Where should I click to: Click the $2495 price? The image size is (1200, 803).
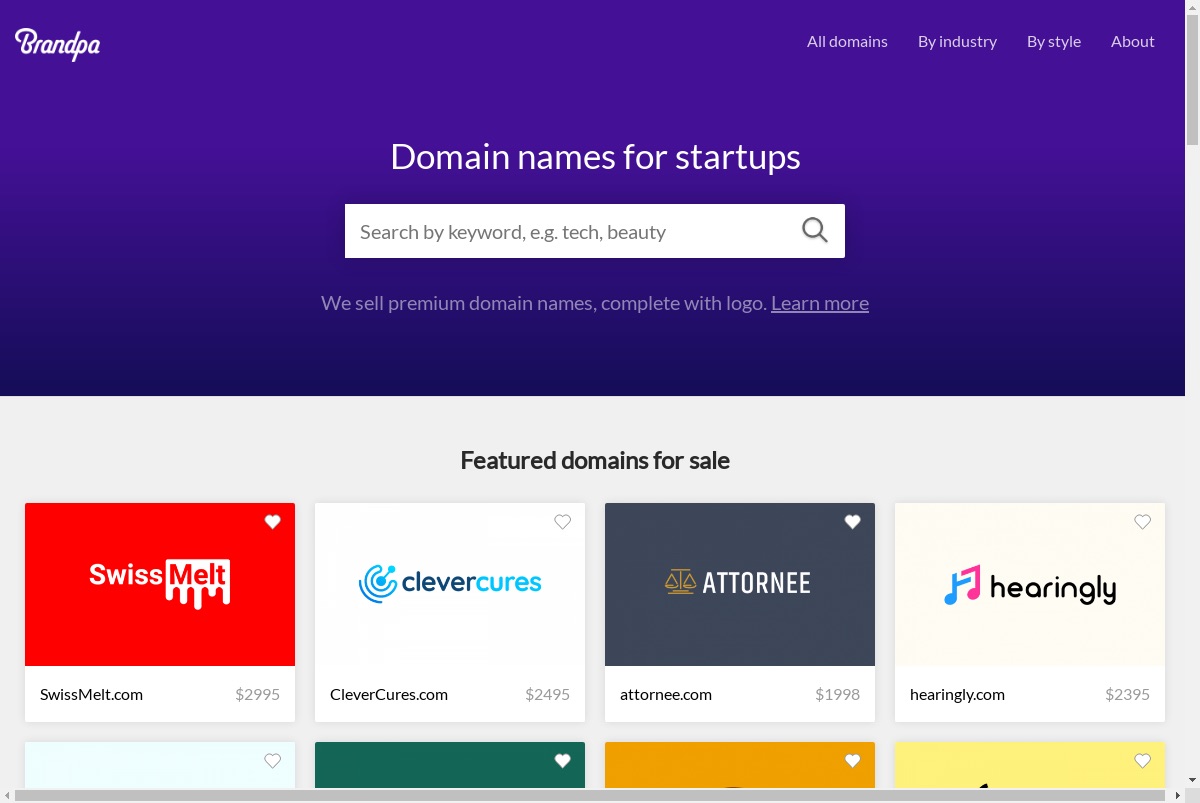point(547,694)
